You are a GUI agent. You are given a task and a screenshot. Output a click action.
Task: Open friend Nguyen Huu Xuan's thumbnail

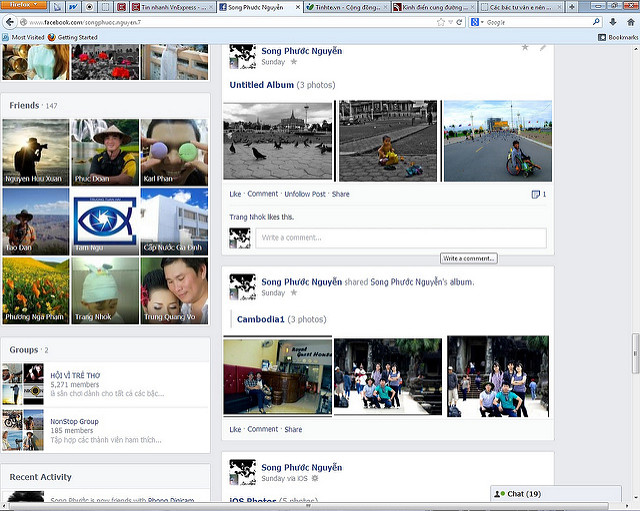pos(36,152)
